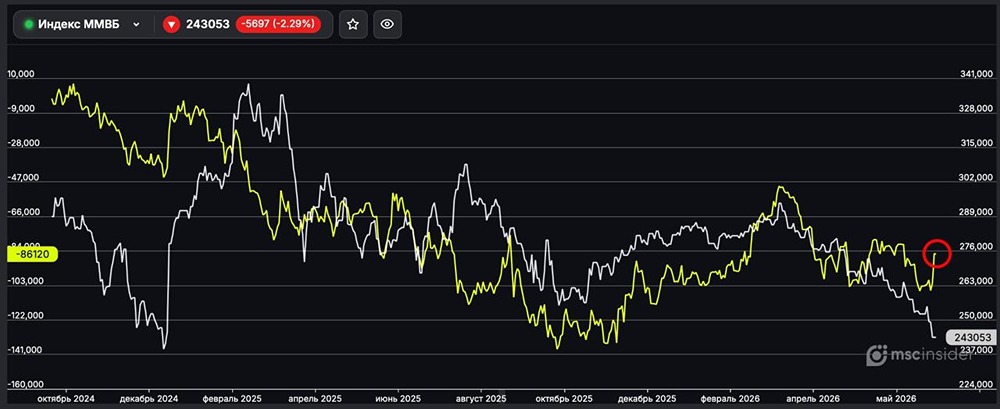
Task: Click the green status dot beside Индекс ММВБ
Action: click(29, 25)
